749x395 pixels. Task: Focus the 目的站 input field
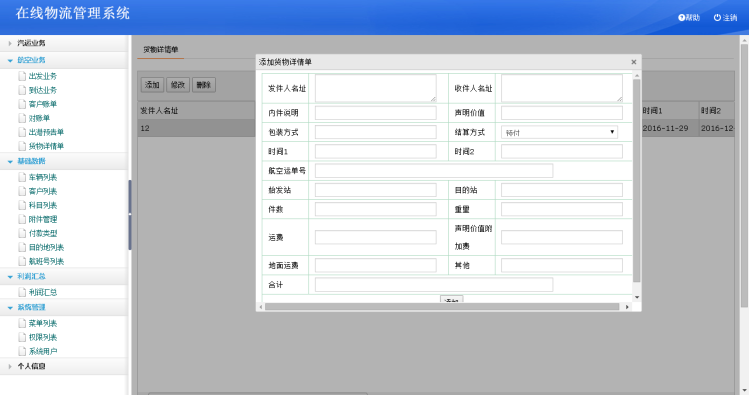click(562, 190)
